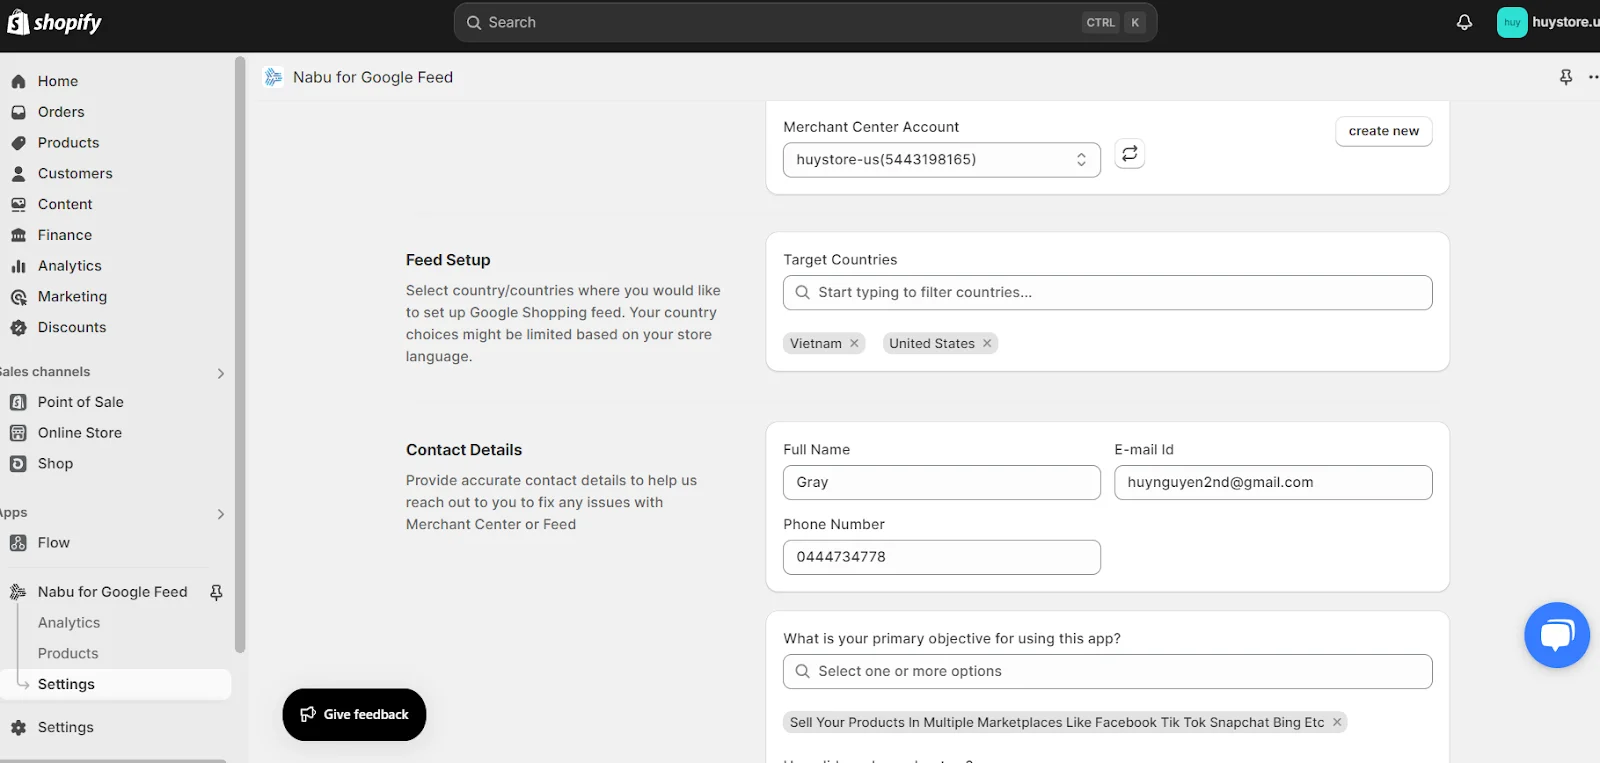Viewport: 1600px width, 763px height.
Task: Click the Feed Setup heading
Action: pos(448,260)
